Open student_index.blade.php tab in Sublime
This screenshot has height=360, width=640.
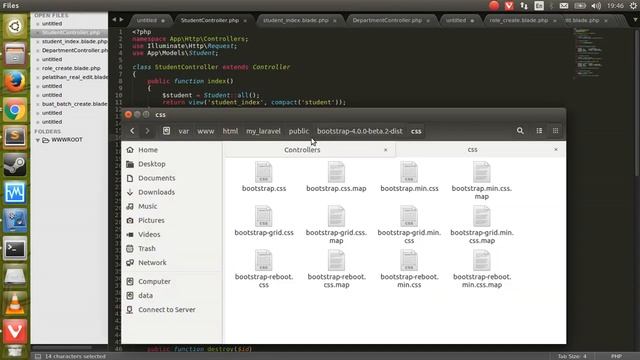(x=296, y=20)
